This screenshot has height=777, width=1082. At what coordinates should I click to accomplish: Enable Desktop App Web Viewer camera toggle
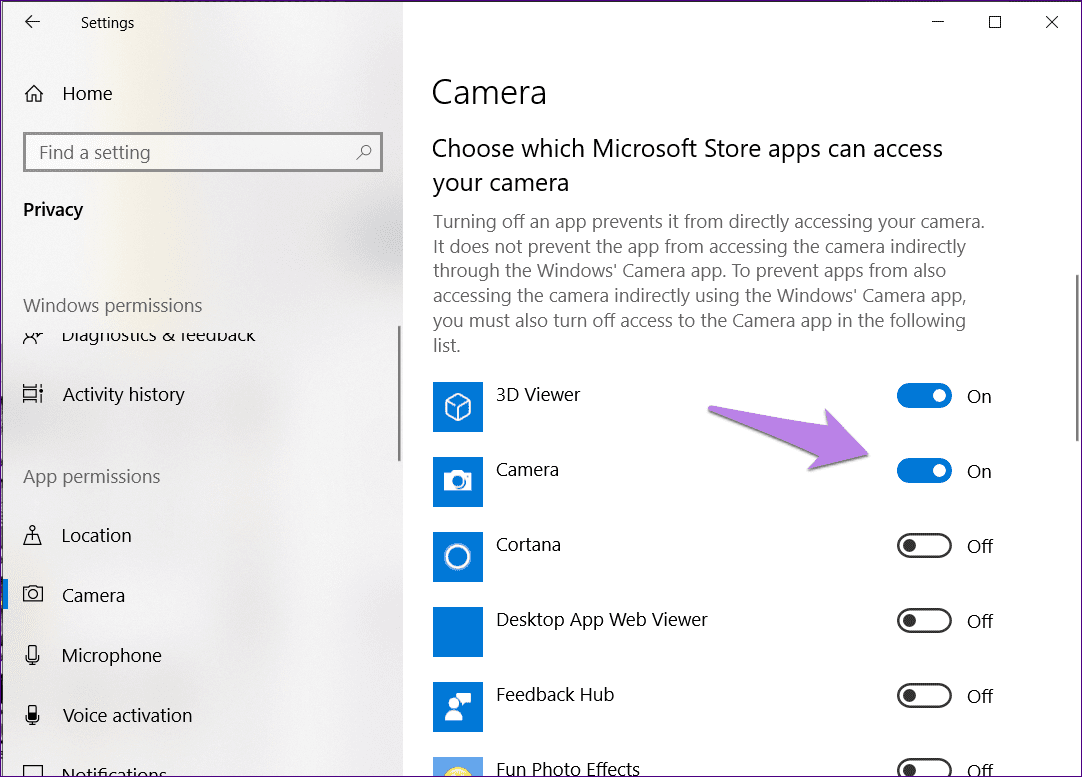pos(924,621)
